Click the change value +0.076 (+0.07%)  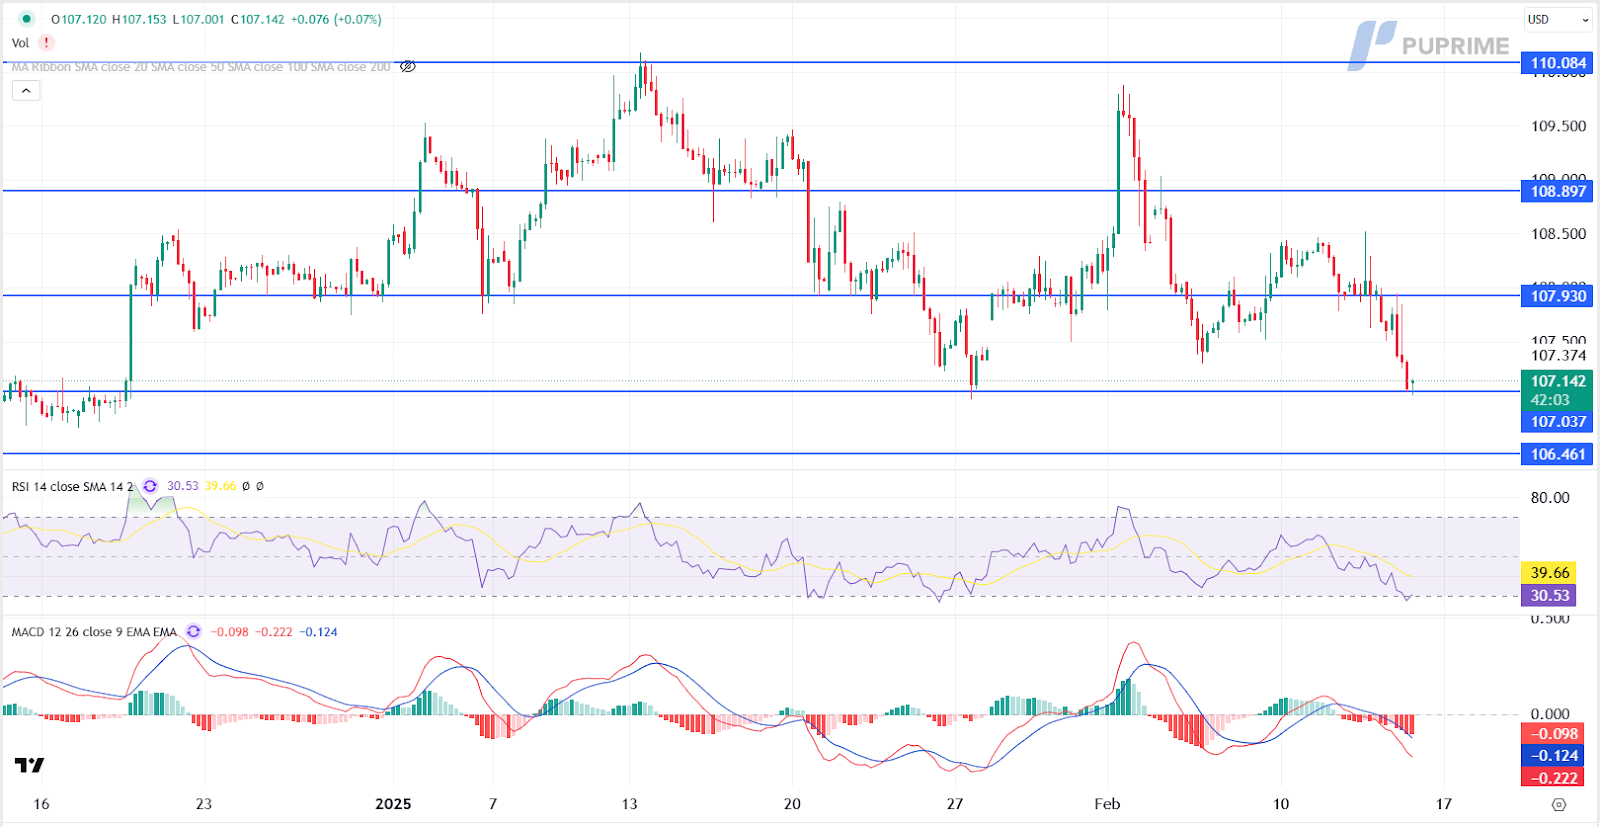[336, 19]
